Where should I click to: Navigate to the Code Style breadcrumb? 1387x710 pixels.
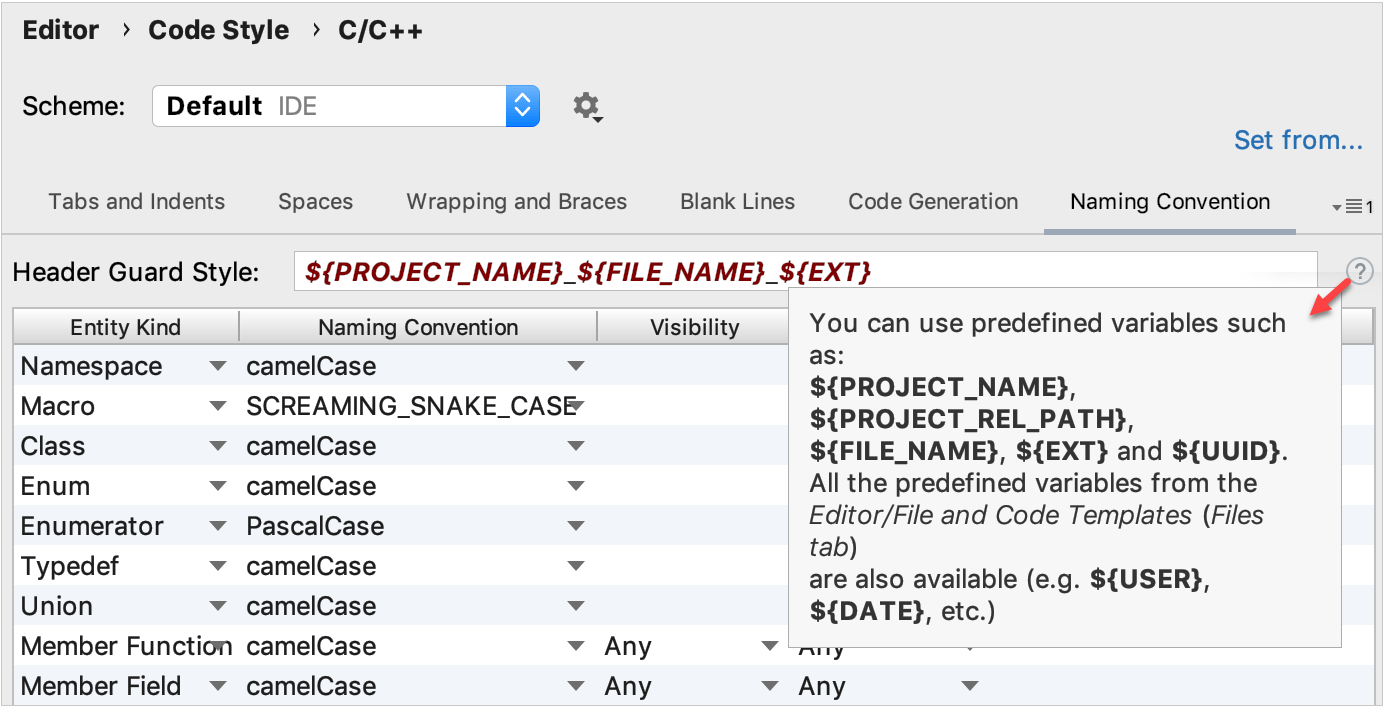click(219, 30)
